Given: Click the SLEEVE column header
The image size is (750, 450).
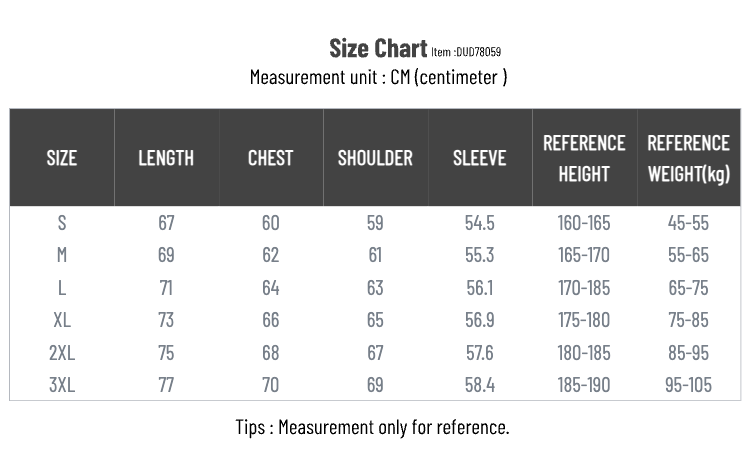Looking at the screenshot, I should [x=480, y=158].
